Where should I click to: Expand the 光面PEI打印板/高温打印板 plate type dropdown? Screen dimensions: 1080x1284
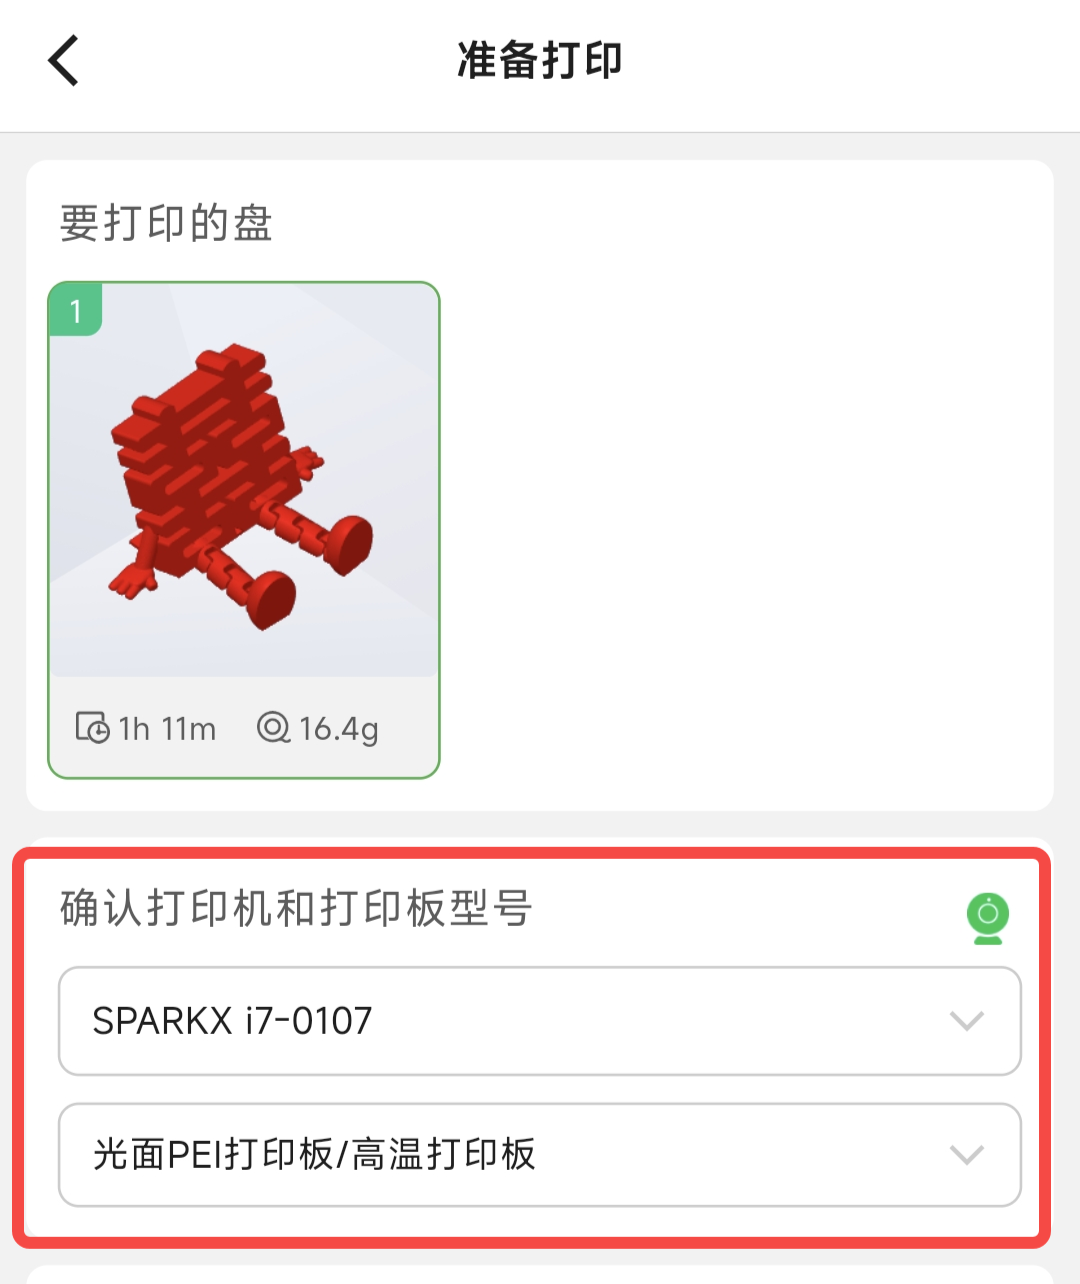click(540, 1155)
